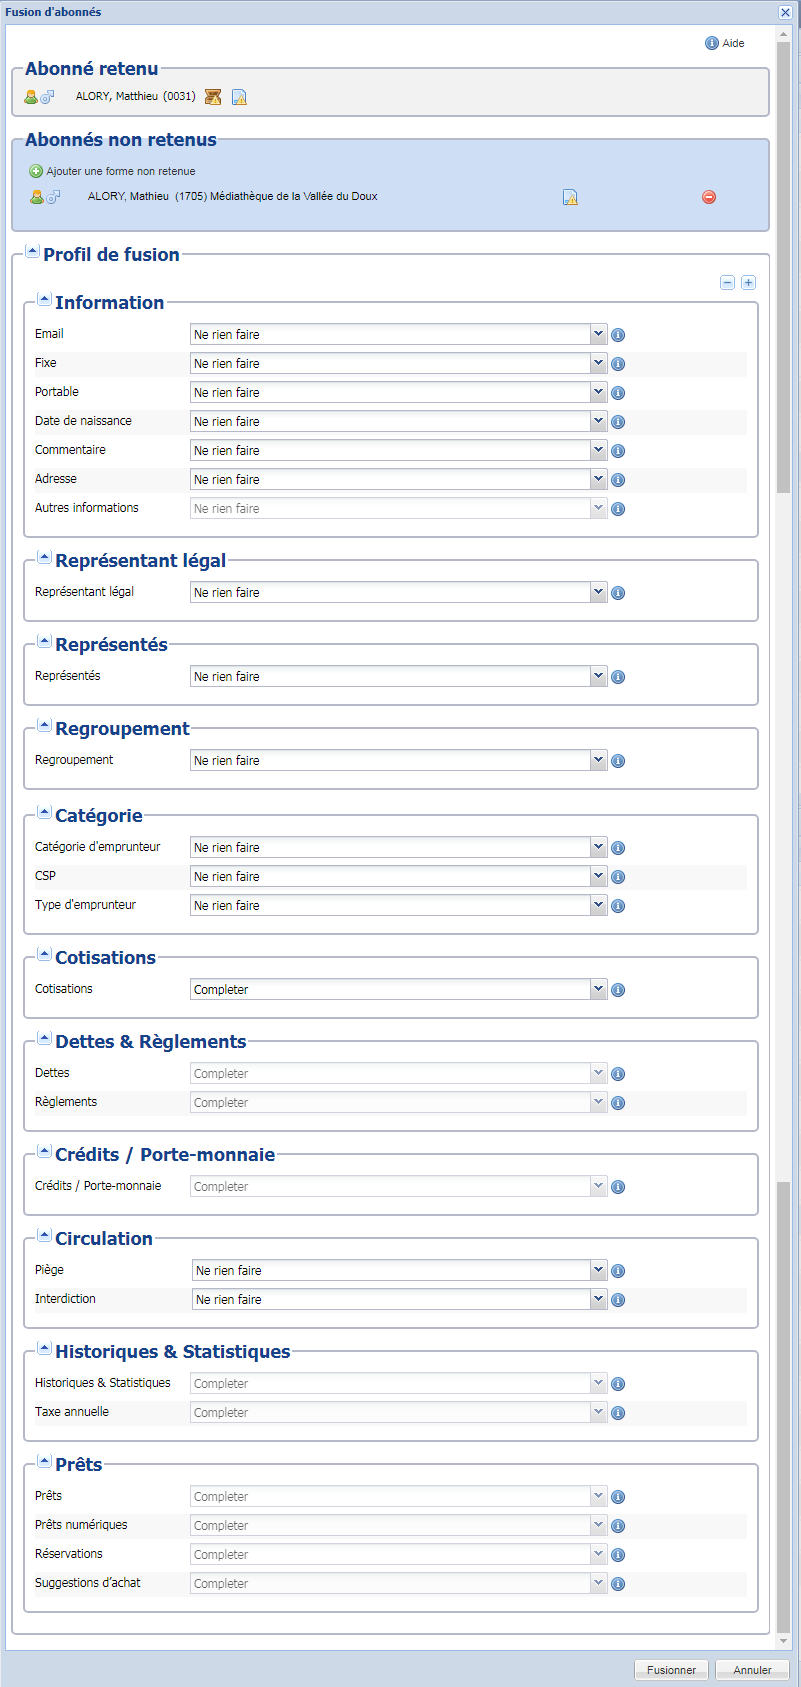This screenshot has width=801, height=1687.
Task: Show info for Autres informations
Action: click(618, 509)
